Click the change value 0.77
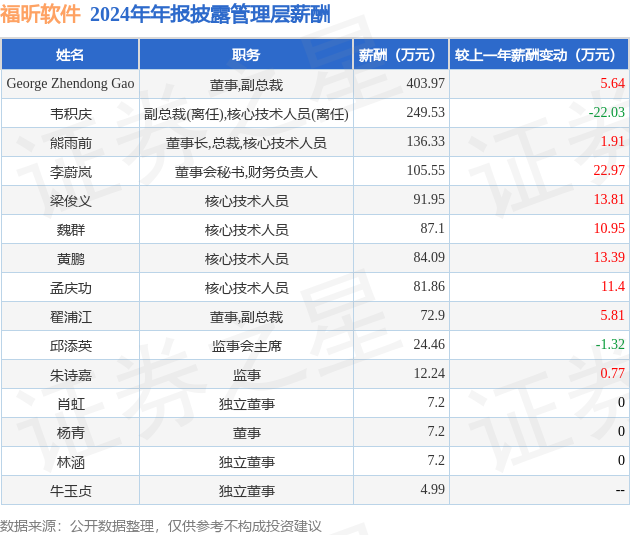Screen dimensions: 630x535 pyautogui.click(x=612, y=373)
